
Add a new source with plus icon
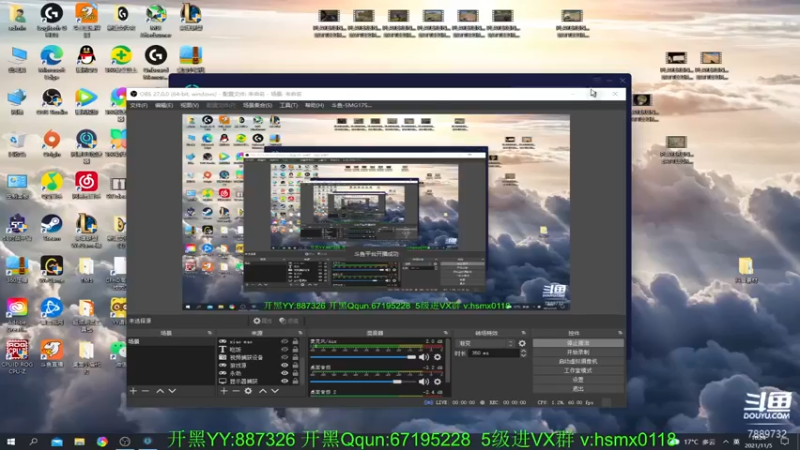[x=223, y=391]
